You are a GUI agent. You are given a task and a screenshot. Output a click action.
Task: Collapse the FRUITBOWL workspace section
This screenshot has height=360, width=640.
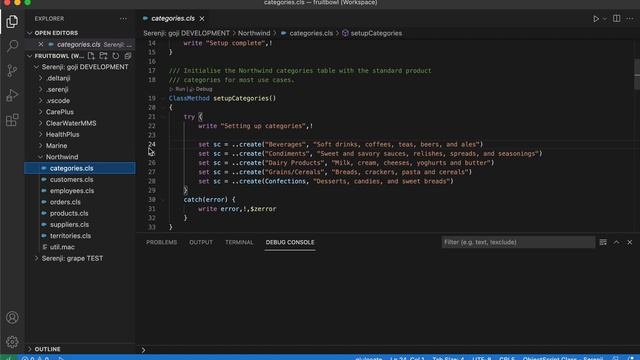[30, 56]
